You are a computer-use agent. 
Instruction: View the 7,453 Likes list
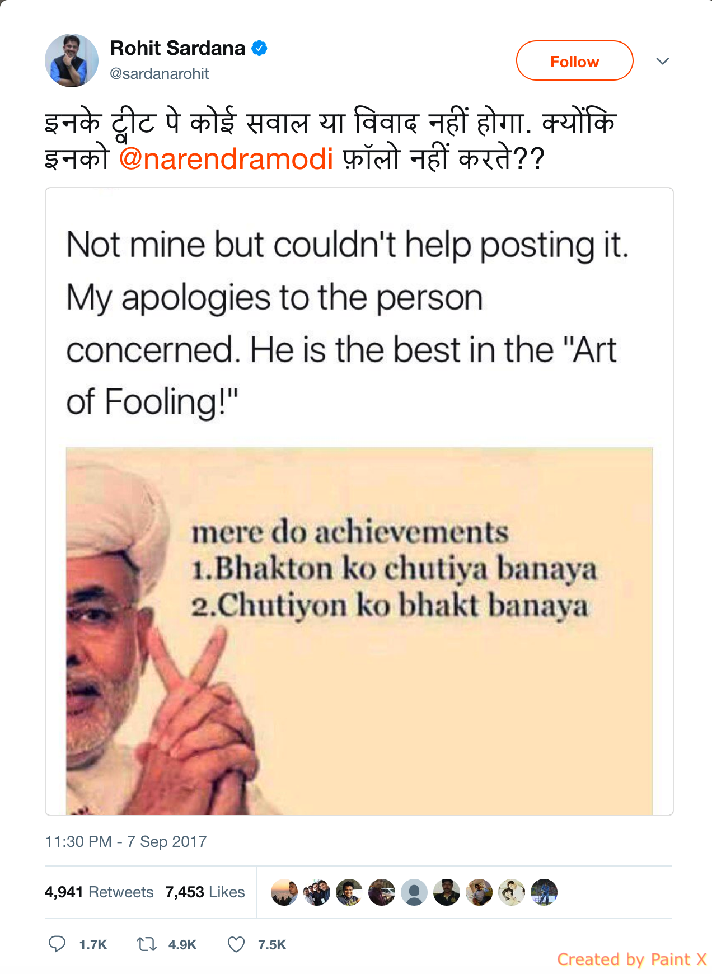[x=205, y=892]
